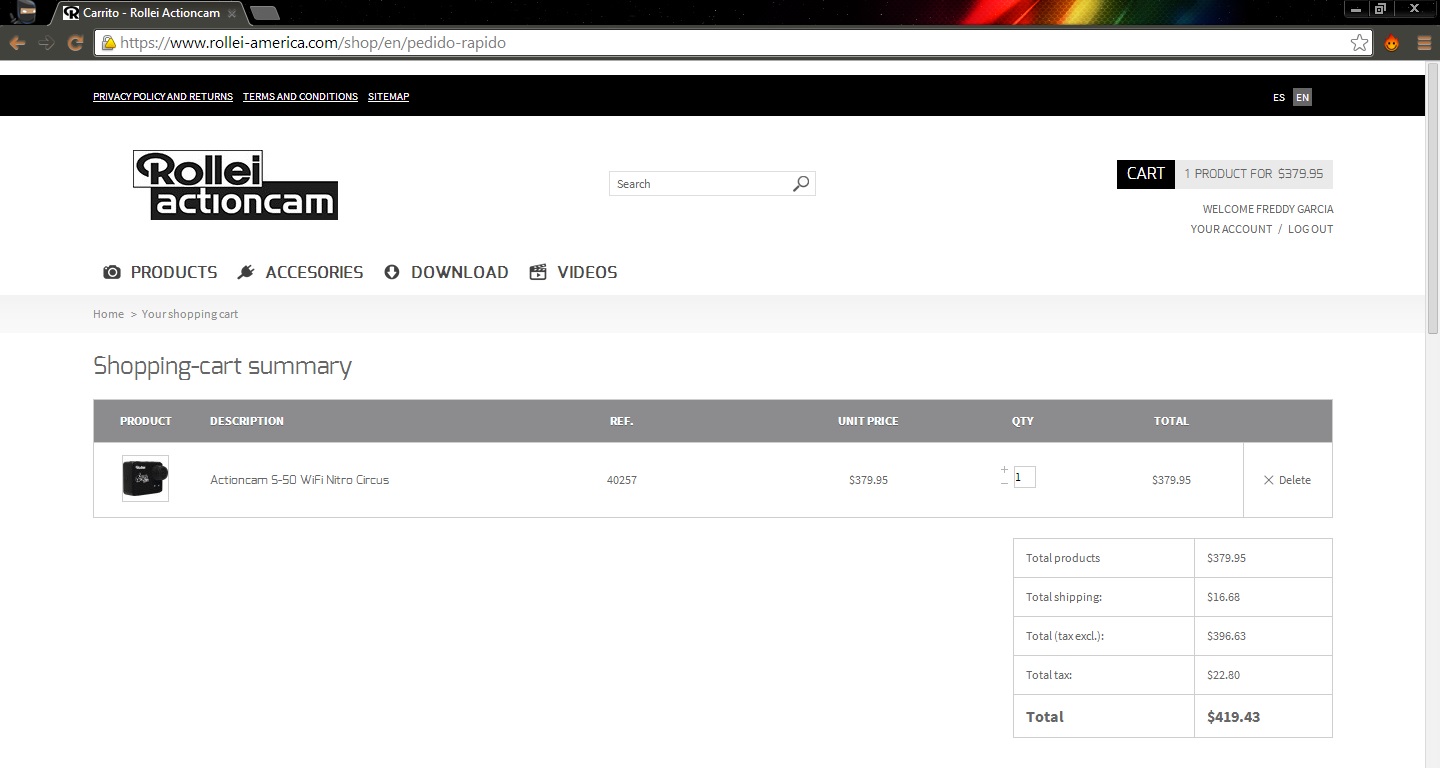The width and height of the screenshot is (1440, 768).
Task: Increase quantity with the plus icon
Action: pyautogui.click(x=1004, y=470)
